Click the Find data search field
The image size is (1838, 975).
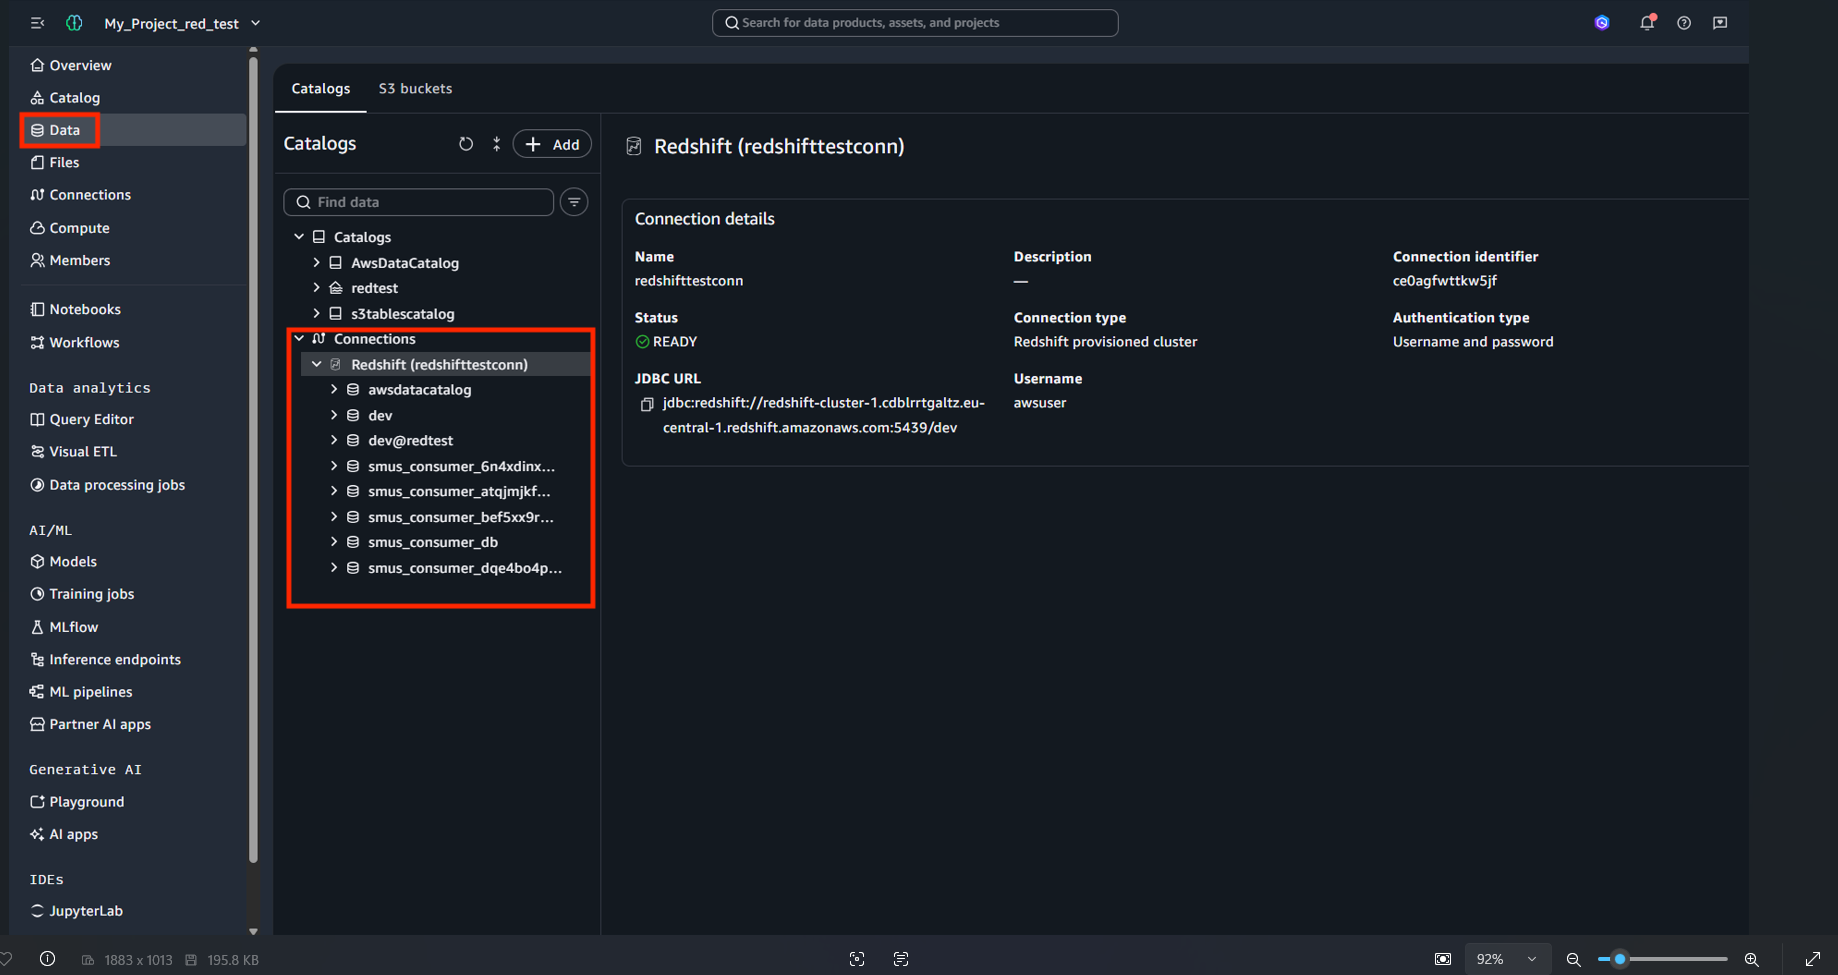click(x=419, y=202)
